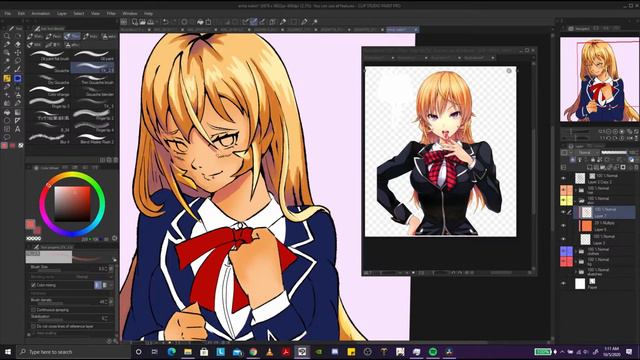The height and width of the screenshot is (360, 640).
Task: Click the Windows search box
Action: click(x=73, y=352)
